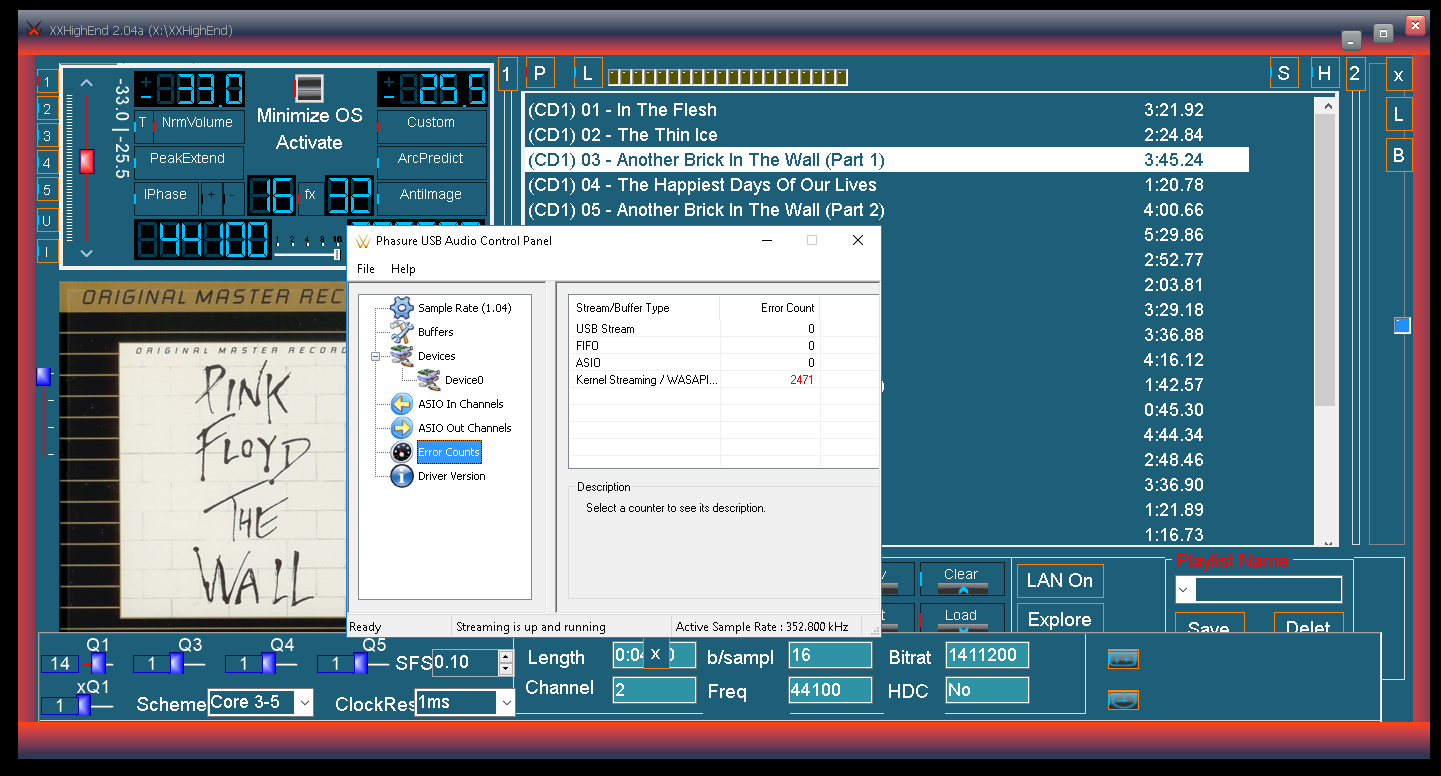The width and height of the screenshot is (1441, 776).
Task: Click the Kernel Streaming / WASAPI error row
Action: click(x=695, y=380)
